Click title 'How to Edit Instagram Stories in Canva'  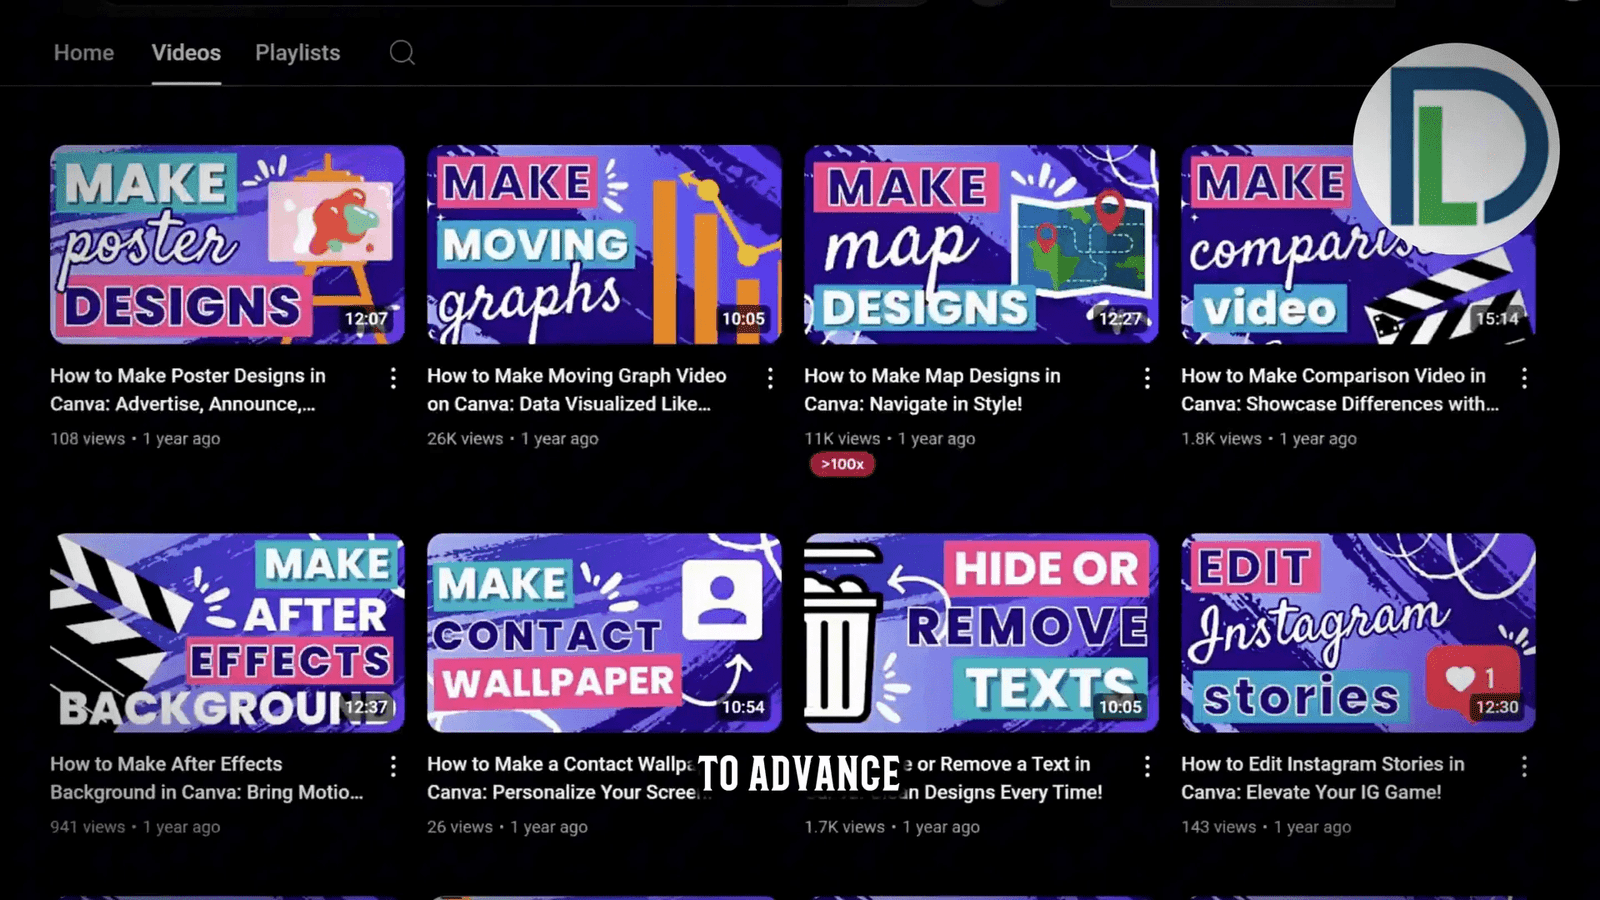1322,778
